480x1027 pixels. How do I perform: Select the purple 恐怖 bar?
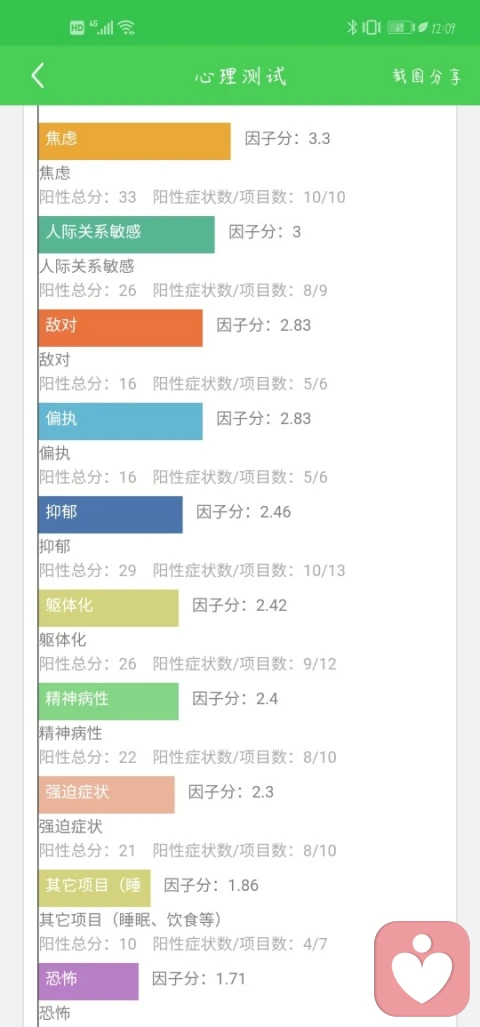coord(88,981)
